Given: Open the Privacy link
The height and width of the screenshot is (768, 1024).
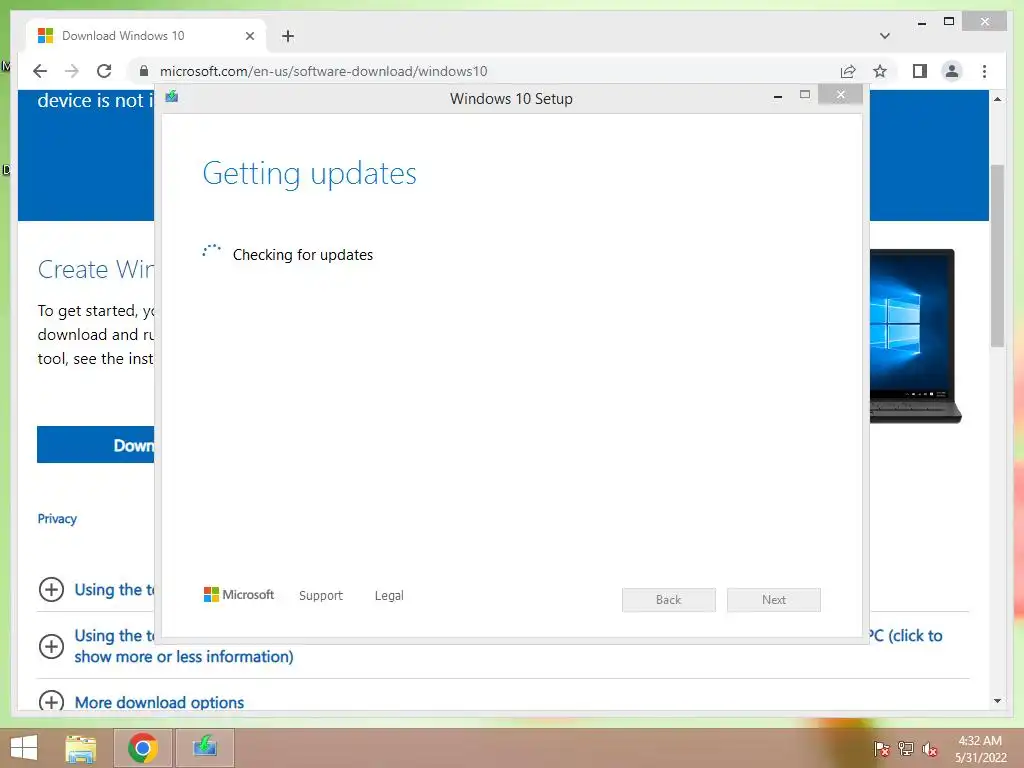Looking at the screenshot, I should (x=57, y=519).
